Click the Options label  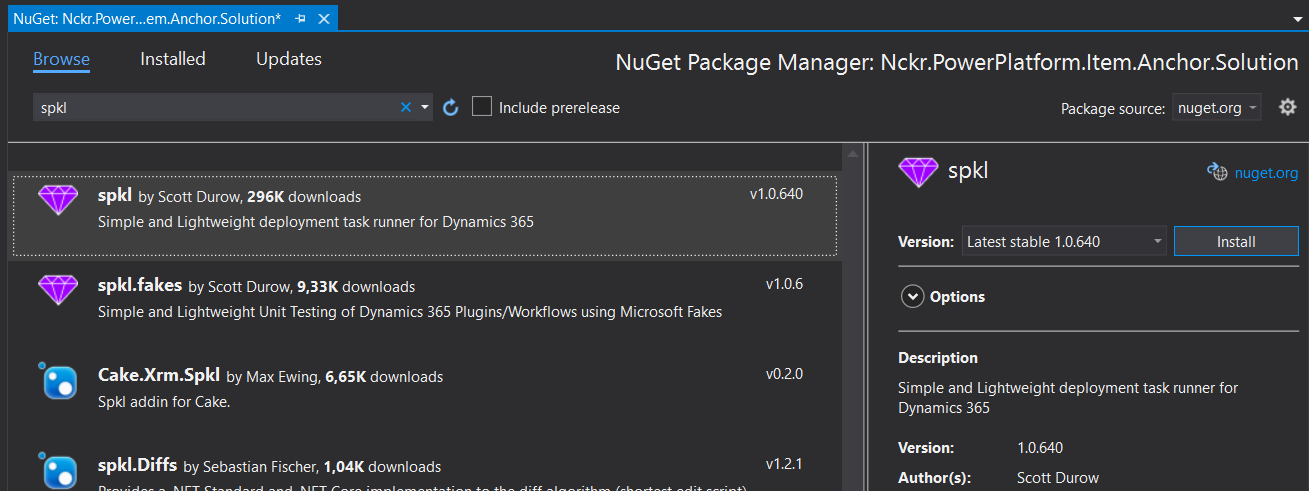(957, 297)
